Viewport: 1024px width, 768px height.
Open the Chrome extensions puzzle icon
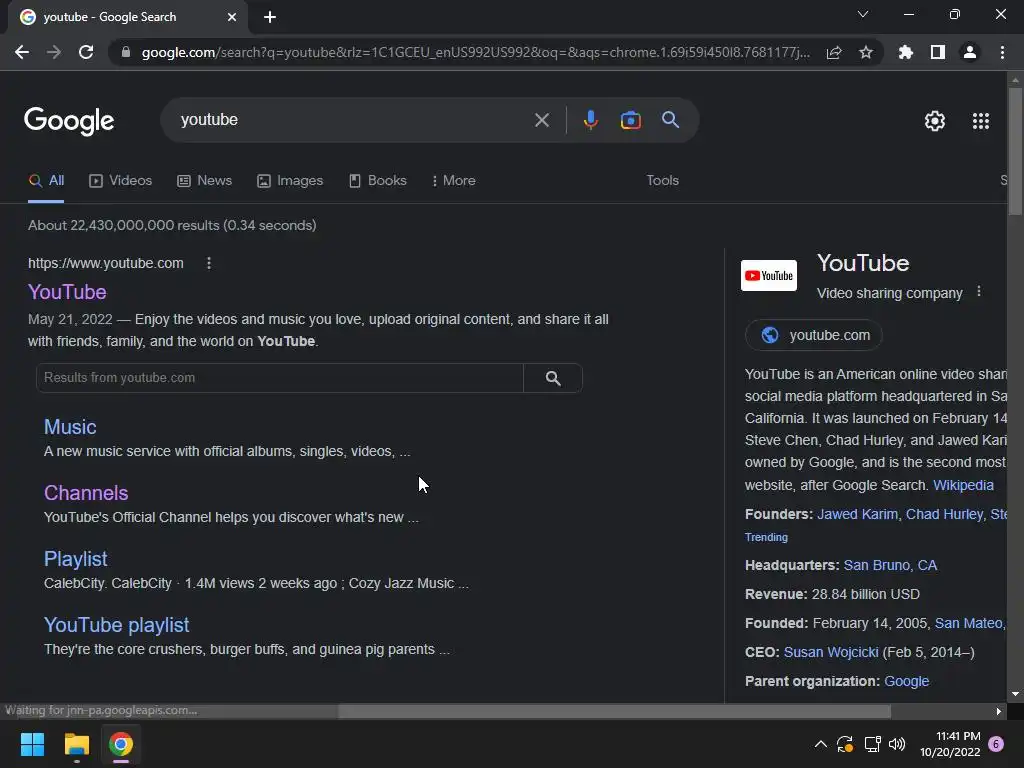point(906,52)
